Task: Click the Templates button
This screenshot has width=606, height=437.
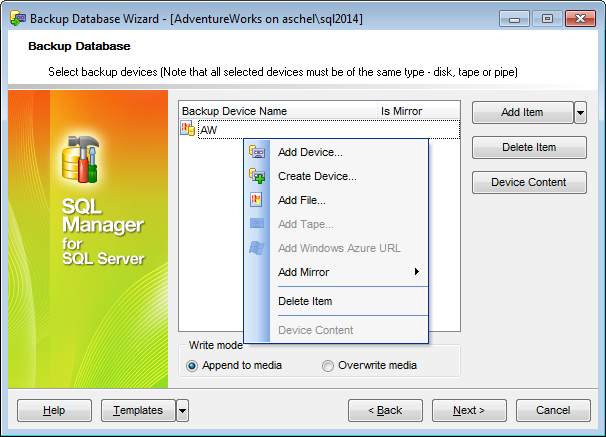Action: 138,410
